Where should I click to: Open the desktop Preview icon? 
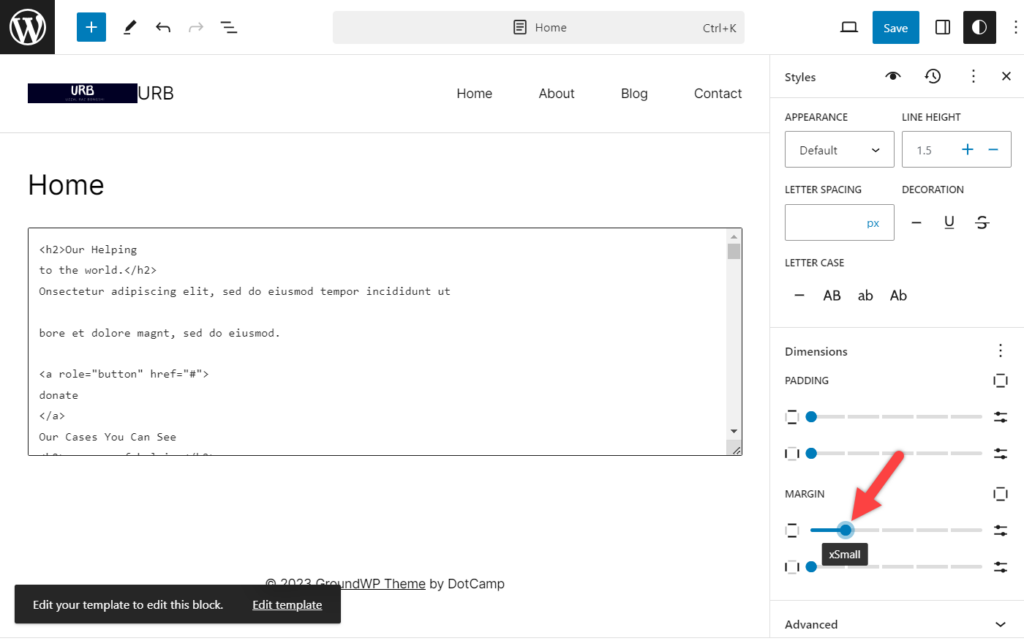pyautogui.click(x=848, y=27)
